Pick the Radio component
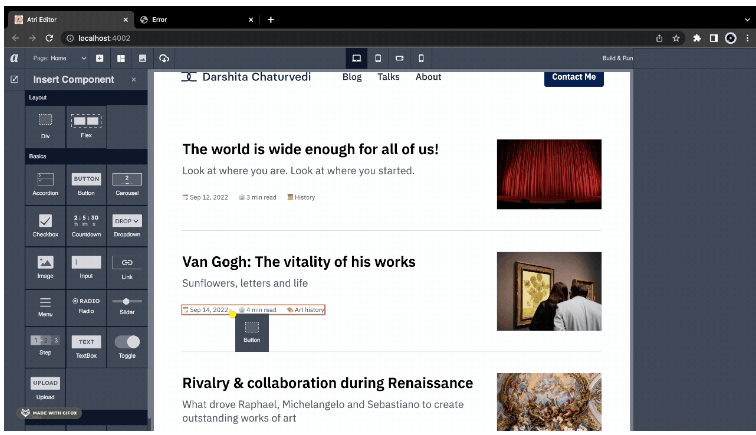This screenshot has width=756, height=435. (x=86, y=306)
